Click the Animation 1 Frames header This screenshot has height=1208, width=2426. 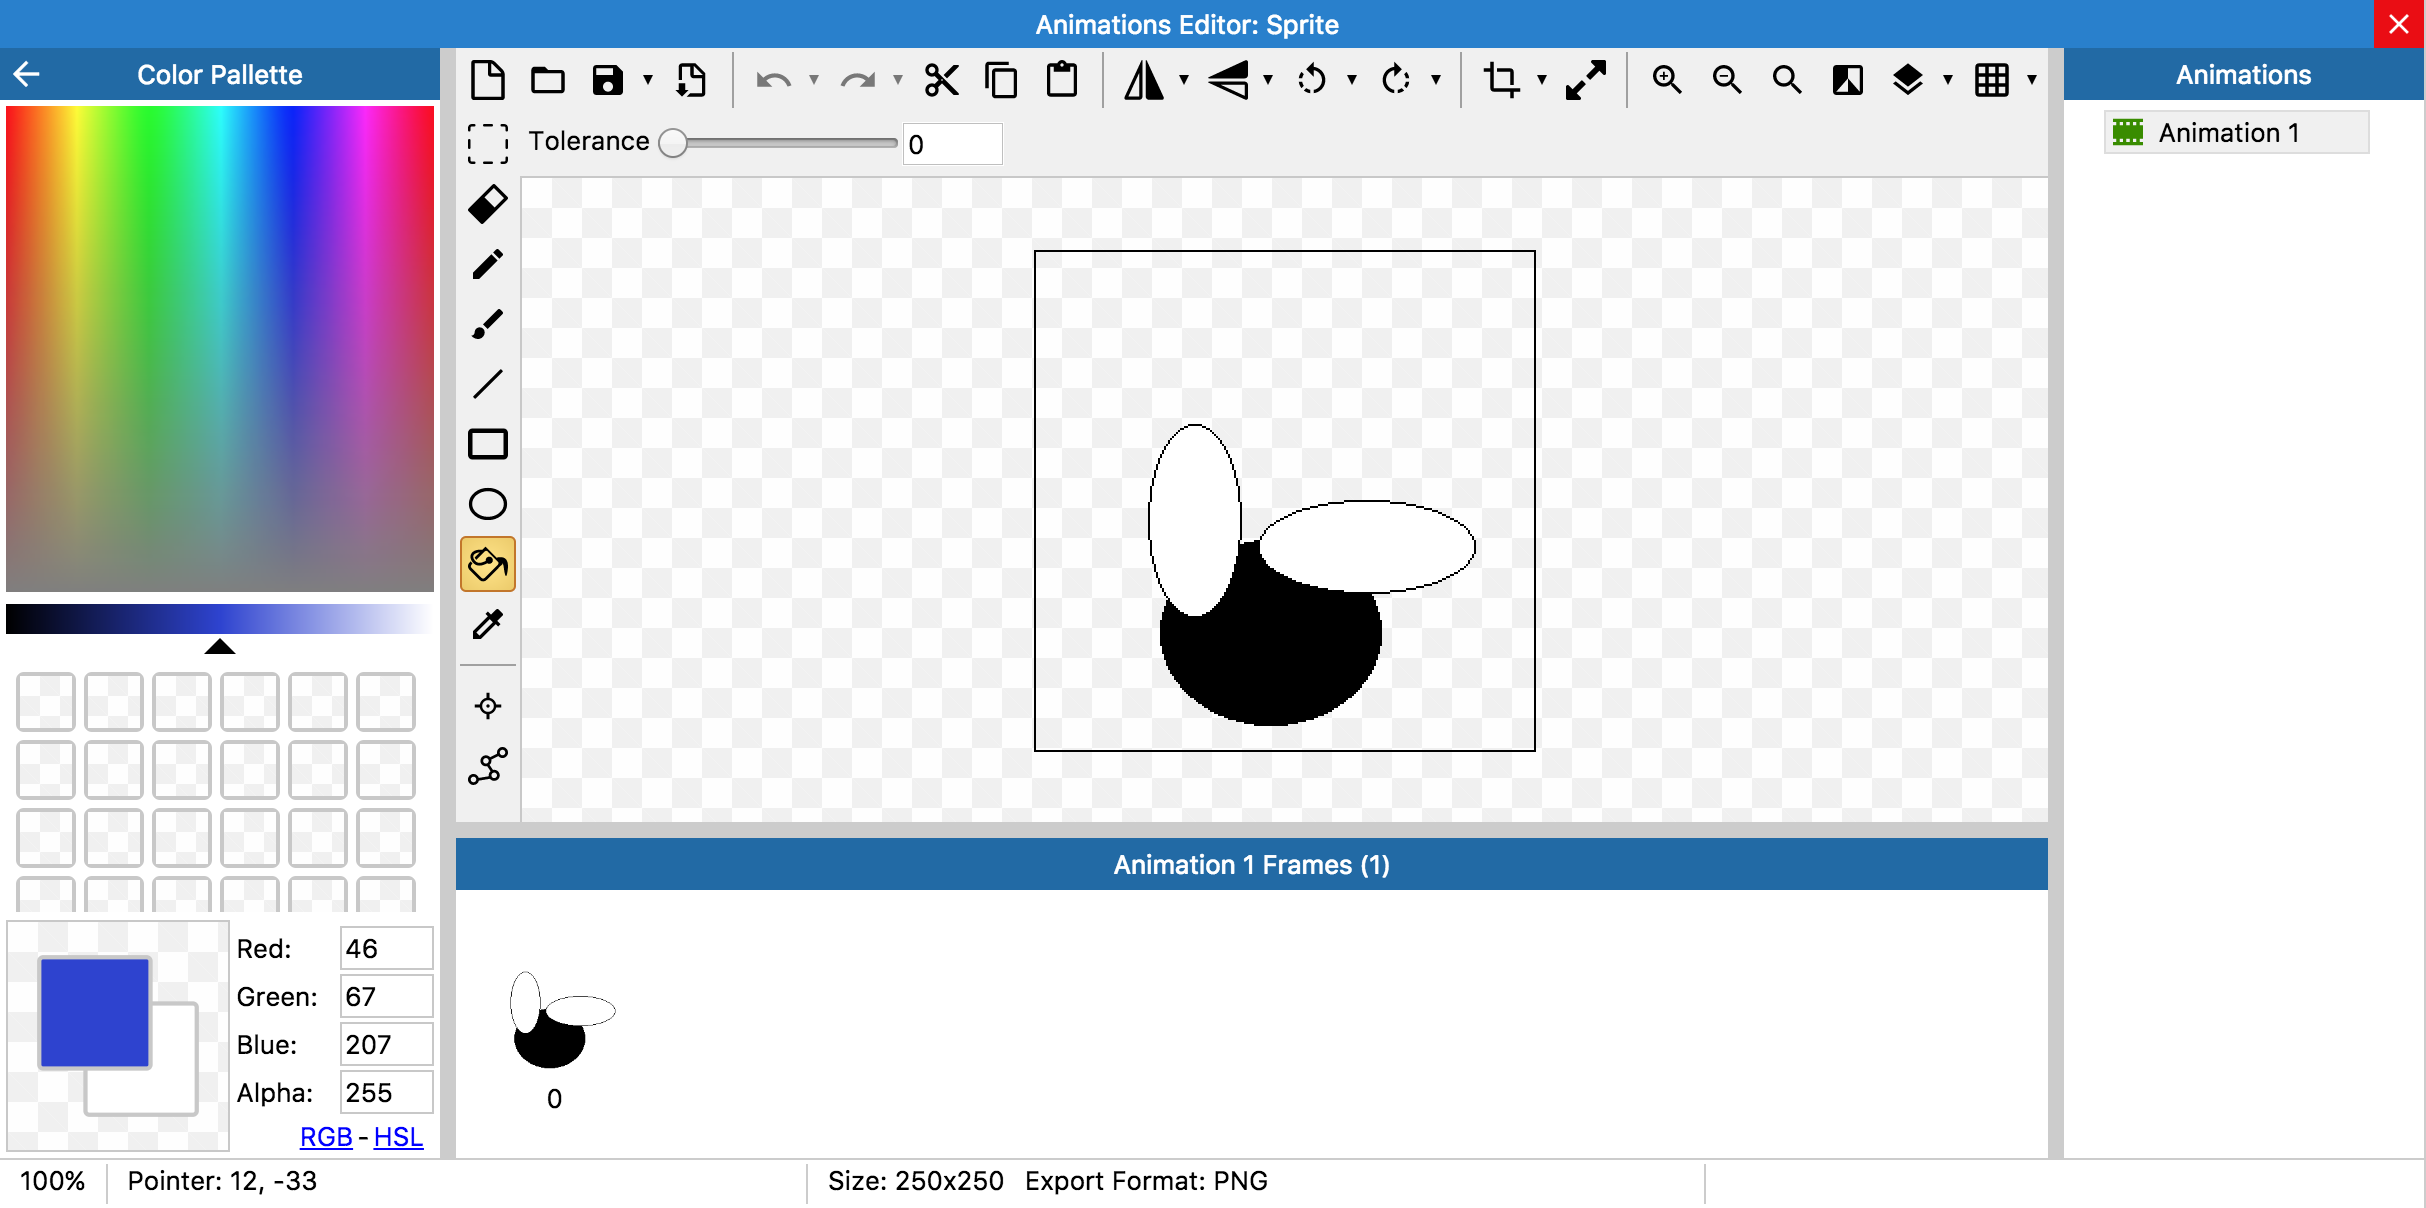click(x=1251, y=864)
